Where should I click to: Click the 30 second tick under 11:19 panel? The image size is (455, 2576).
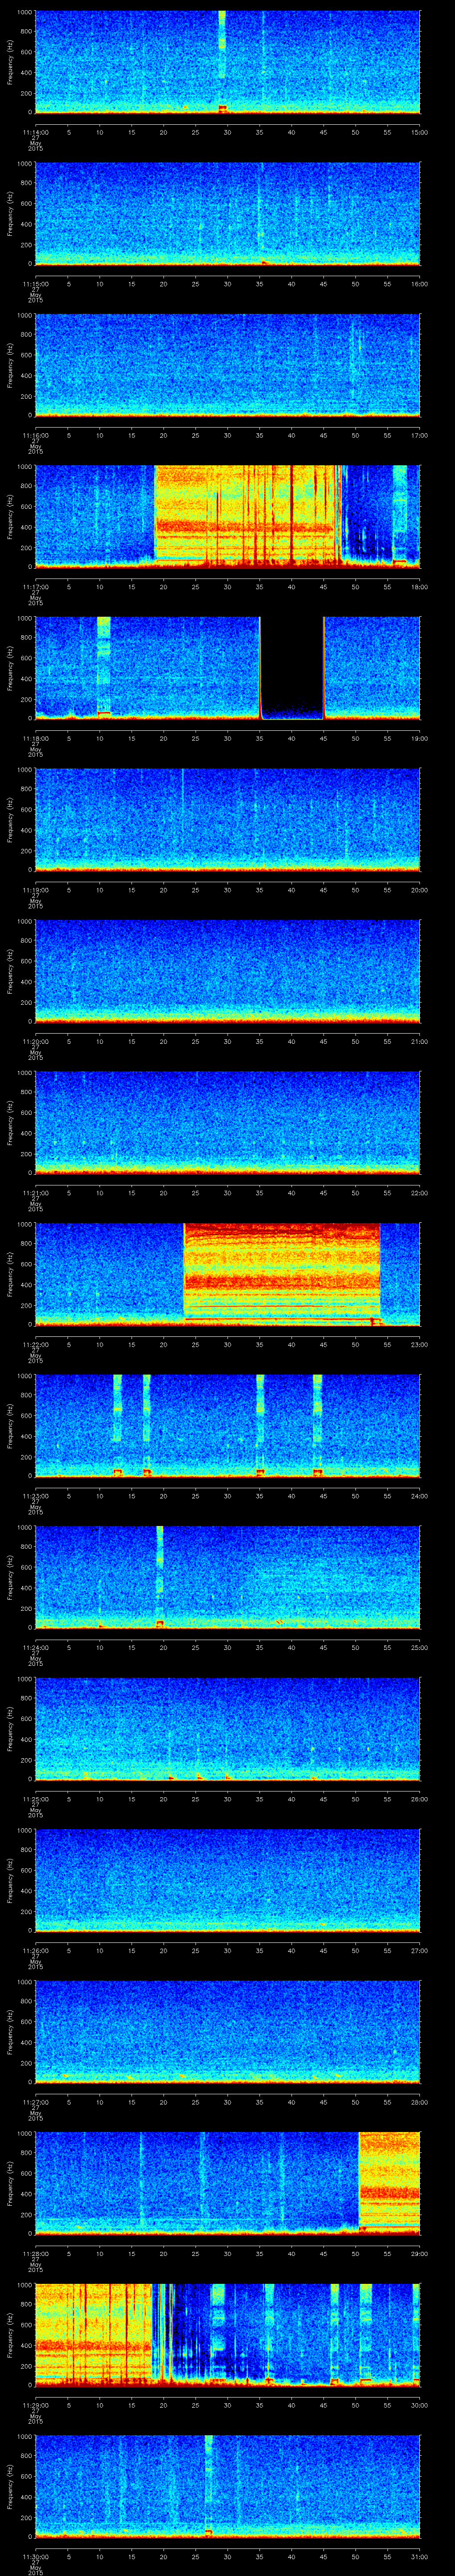tap(227, 890)
